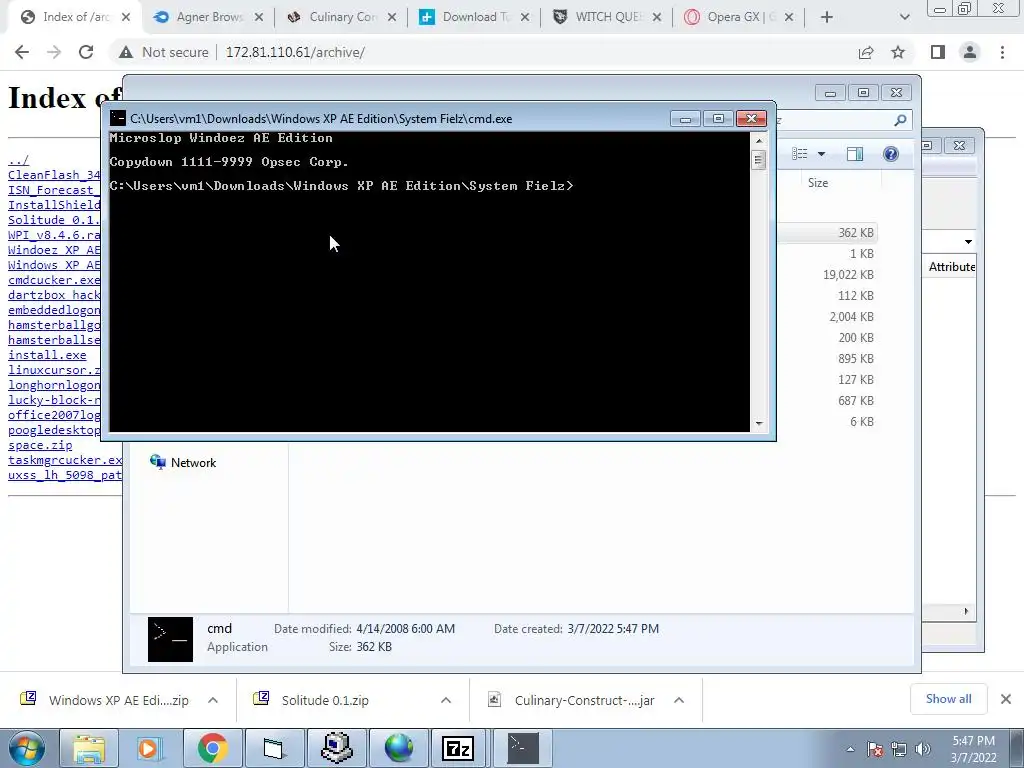The image size is (1024, 768).
Task: Show hidden tray icons arrow
Action: click(x=850, y=749)
